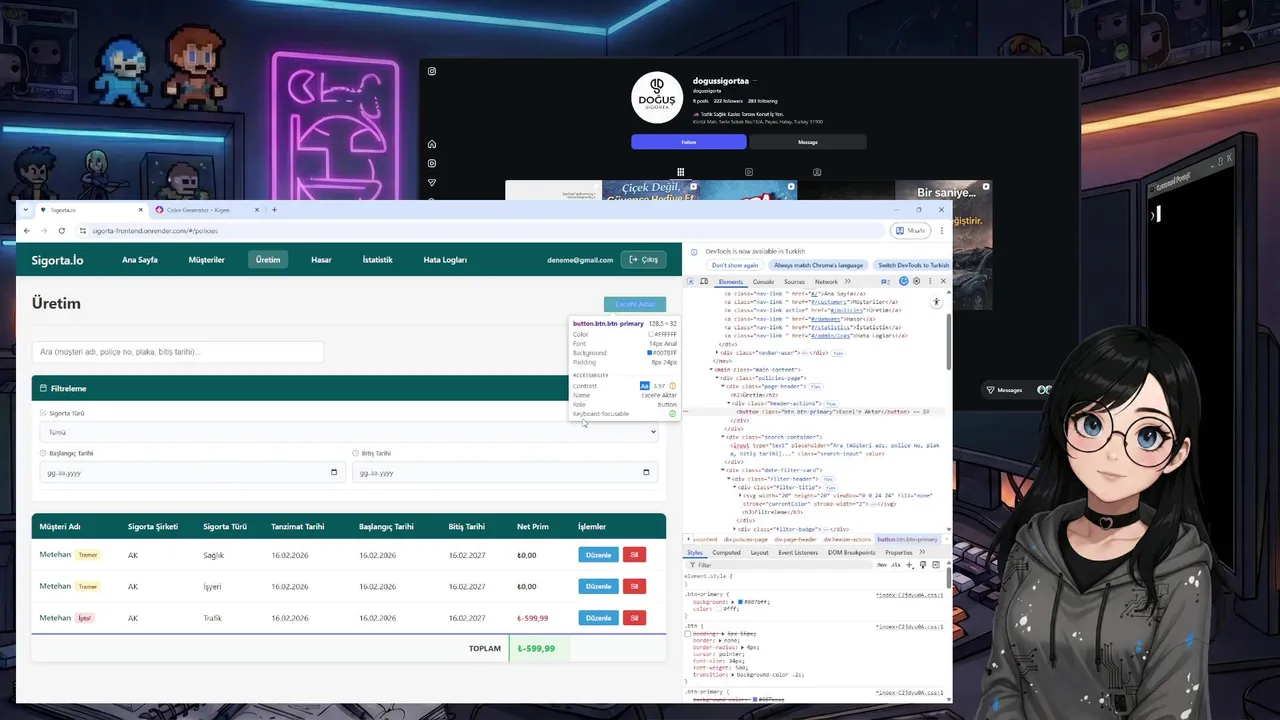Collapse the search-container div node
Screen dimensions: 1280x720
[723, 437]
